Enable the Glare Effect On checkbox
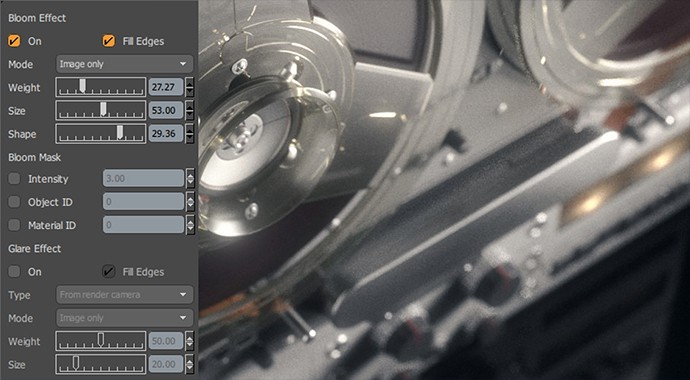This screenshot has width=690, height=380. 14,272
